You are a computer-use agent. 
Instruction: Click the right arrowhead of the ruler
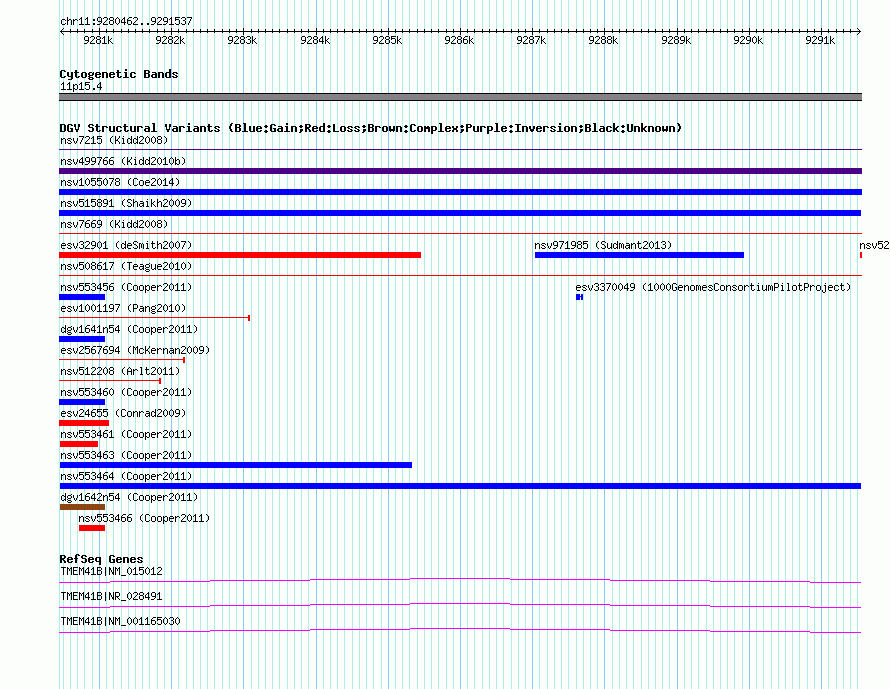[x=859, y=31]
